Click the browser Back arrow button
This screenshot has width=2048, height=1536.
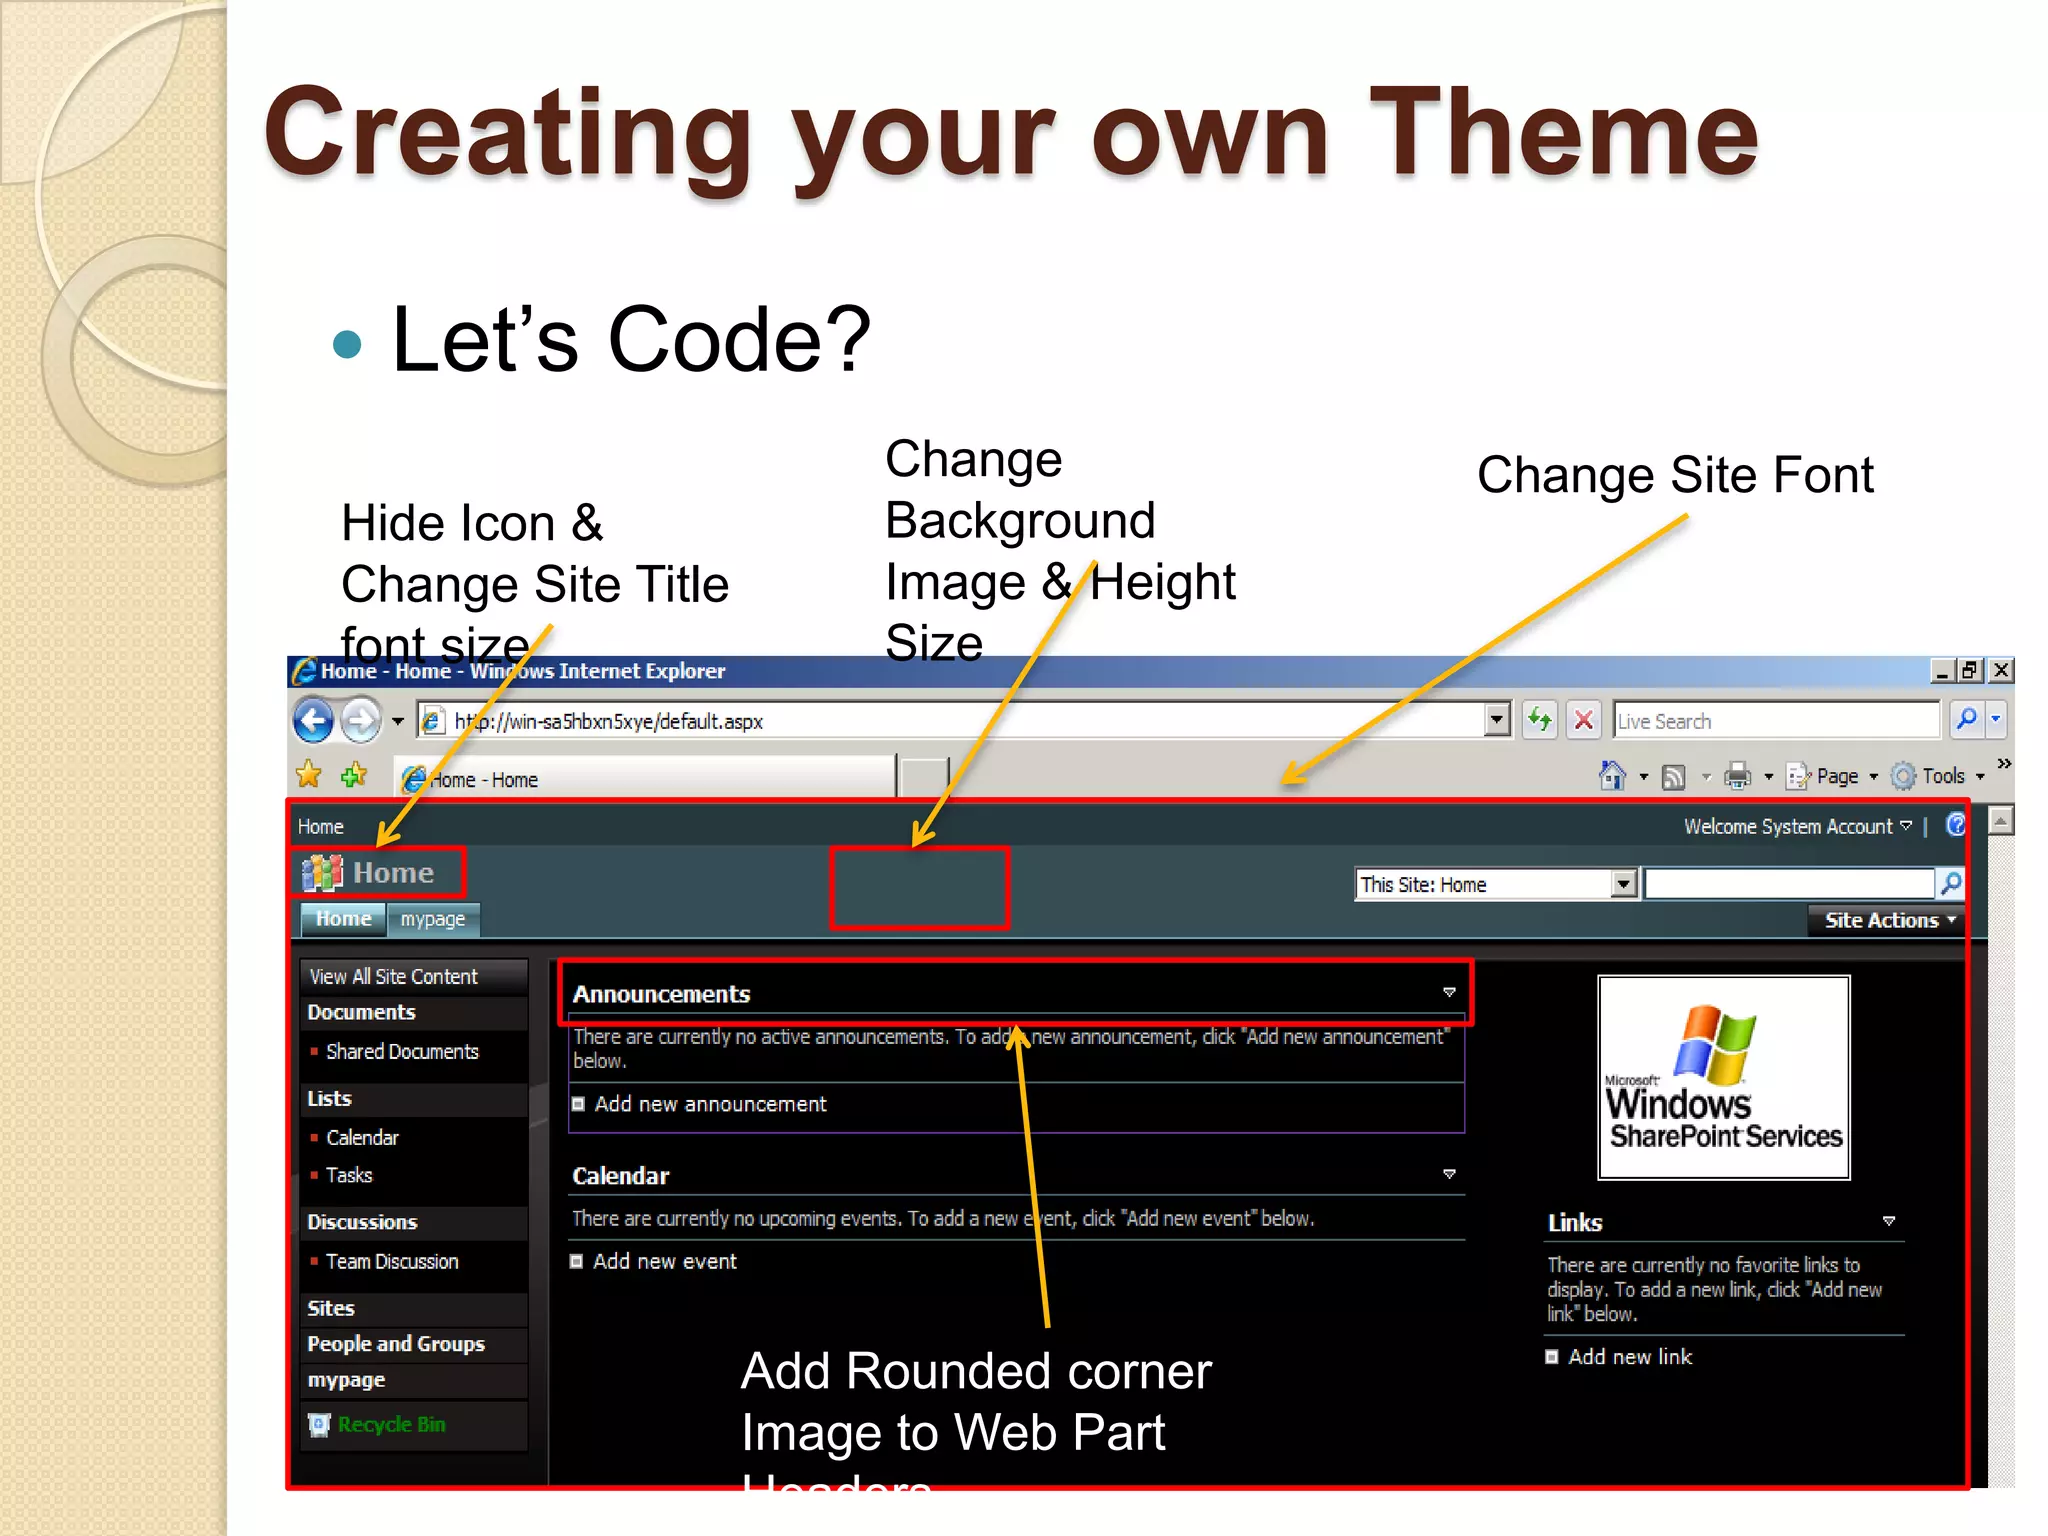(x=313, y=720)
